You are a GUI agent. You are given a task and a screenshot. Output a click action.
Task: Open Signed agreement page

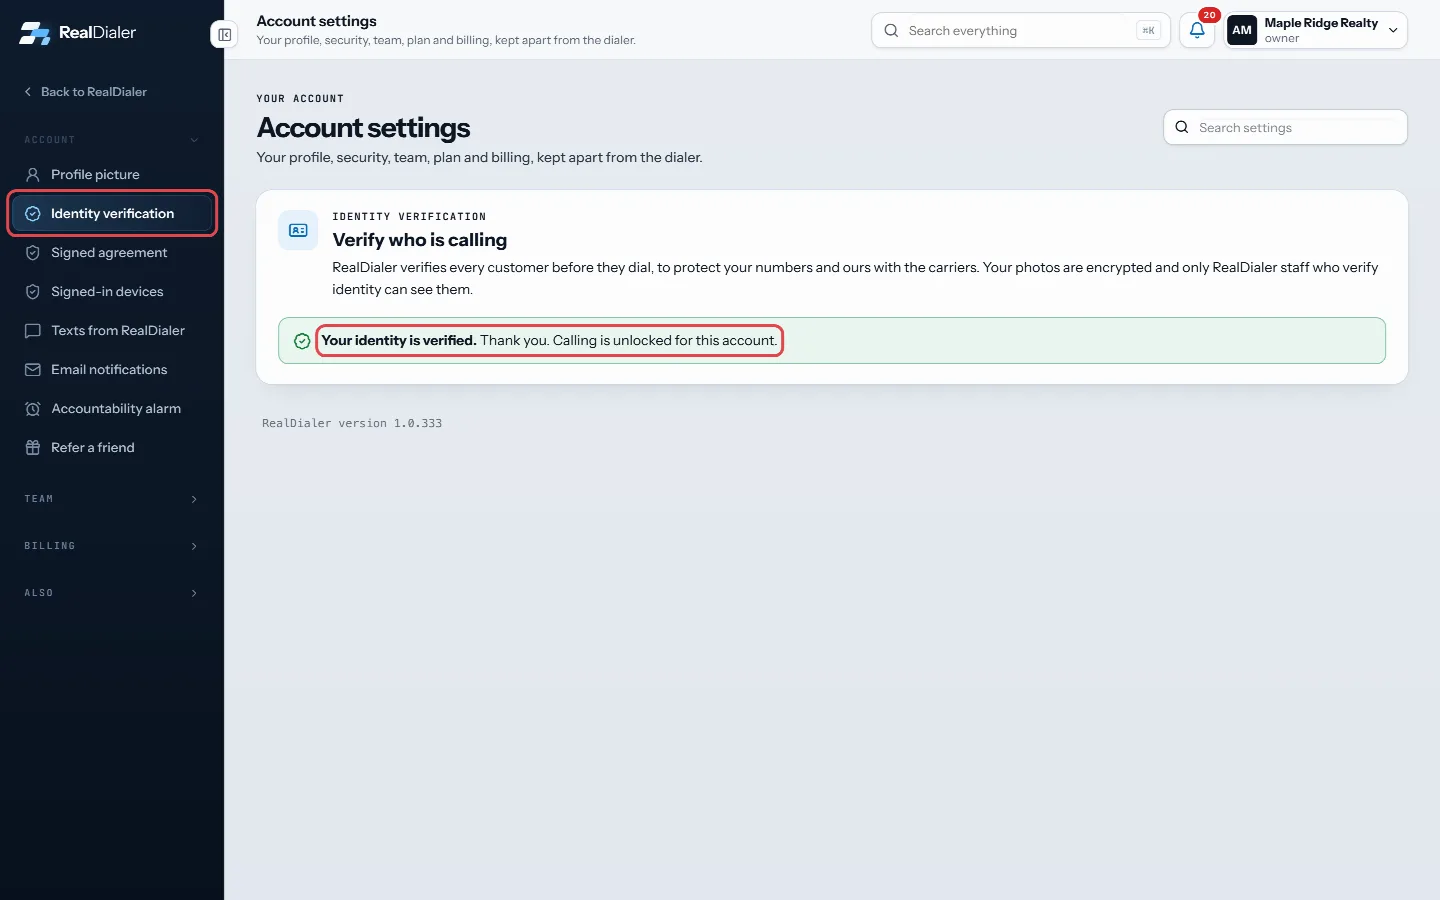tap(112, 252)
